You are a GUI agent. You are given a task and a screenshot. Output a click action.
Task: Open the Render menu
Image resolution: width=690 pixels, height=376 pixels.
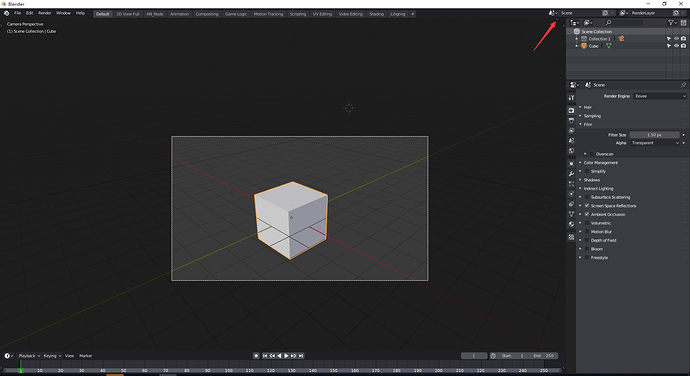tap(44, 13)
